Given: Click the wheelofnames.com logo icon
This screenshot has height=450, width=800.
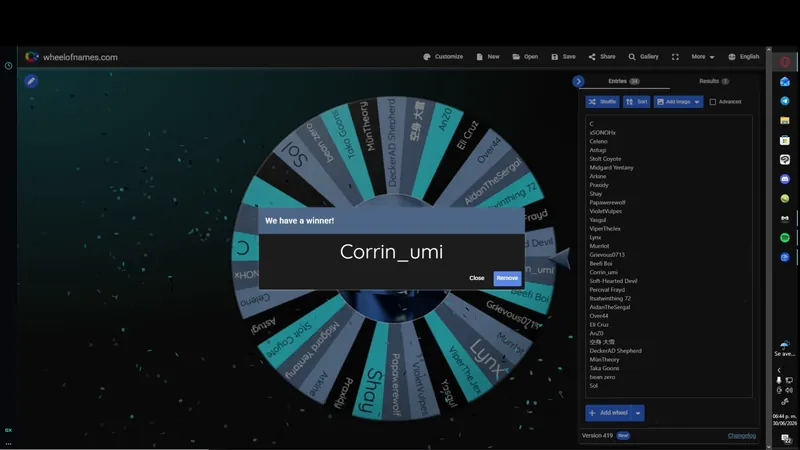Looking at the screenshot, I should tap(32, 57).
